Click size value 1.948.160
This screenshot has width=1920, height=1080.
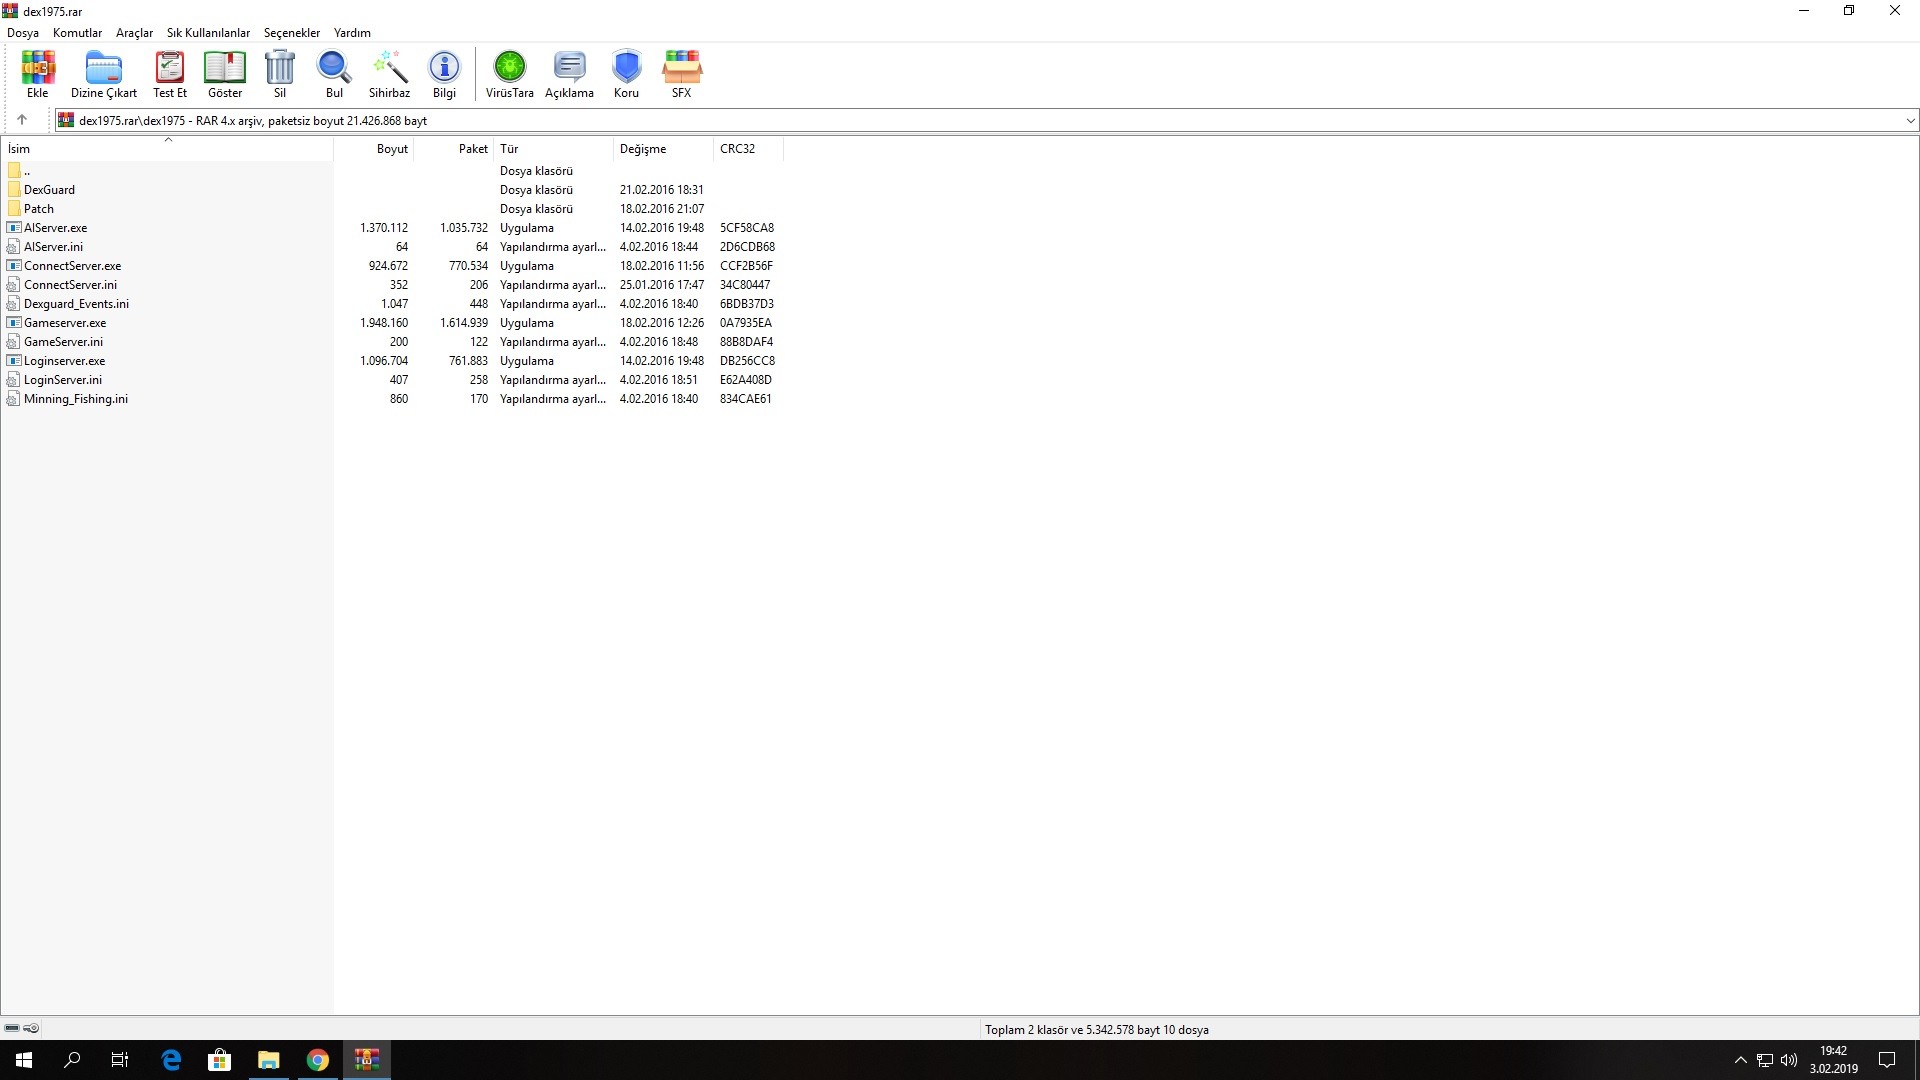pyautogui.click(x=384, y=323)
